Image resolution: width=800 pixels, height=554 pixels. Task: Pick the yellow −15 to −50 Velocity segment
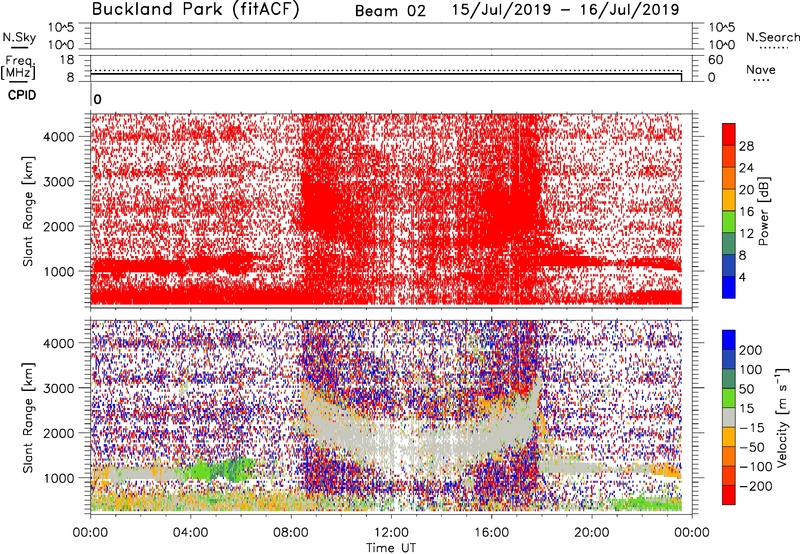click(x=729, y=437)
